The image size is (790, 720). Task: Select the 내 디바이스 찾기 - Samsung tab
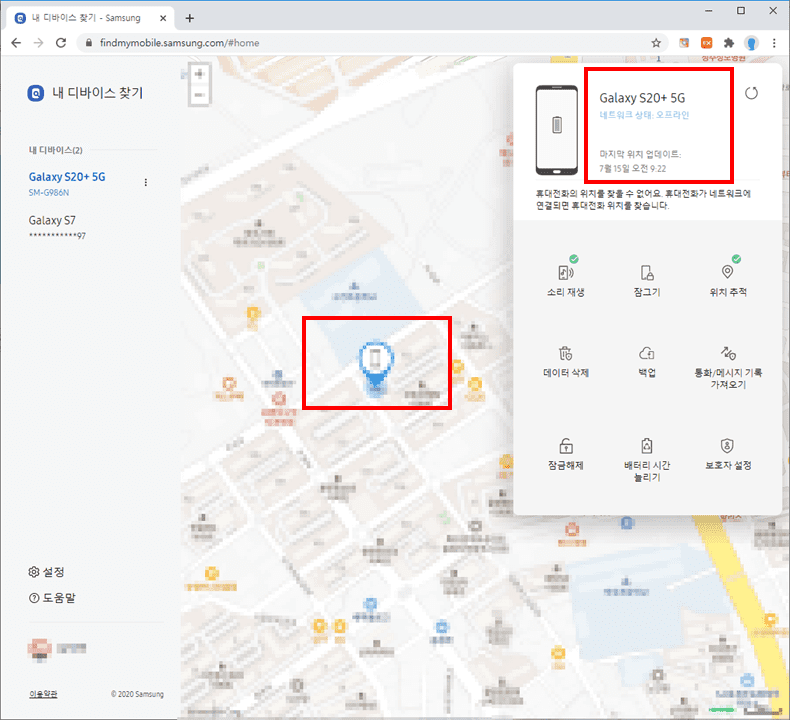[91, 18]
